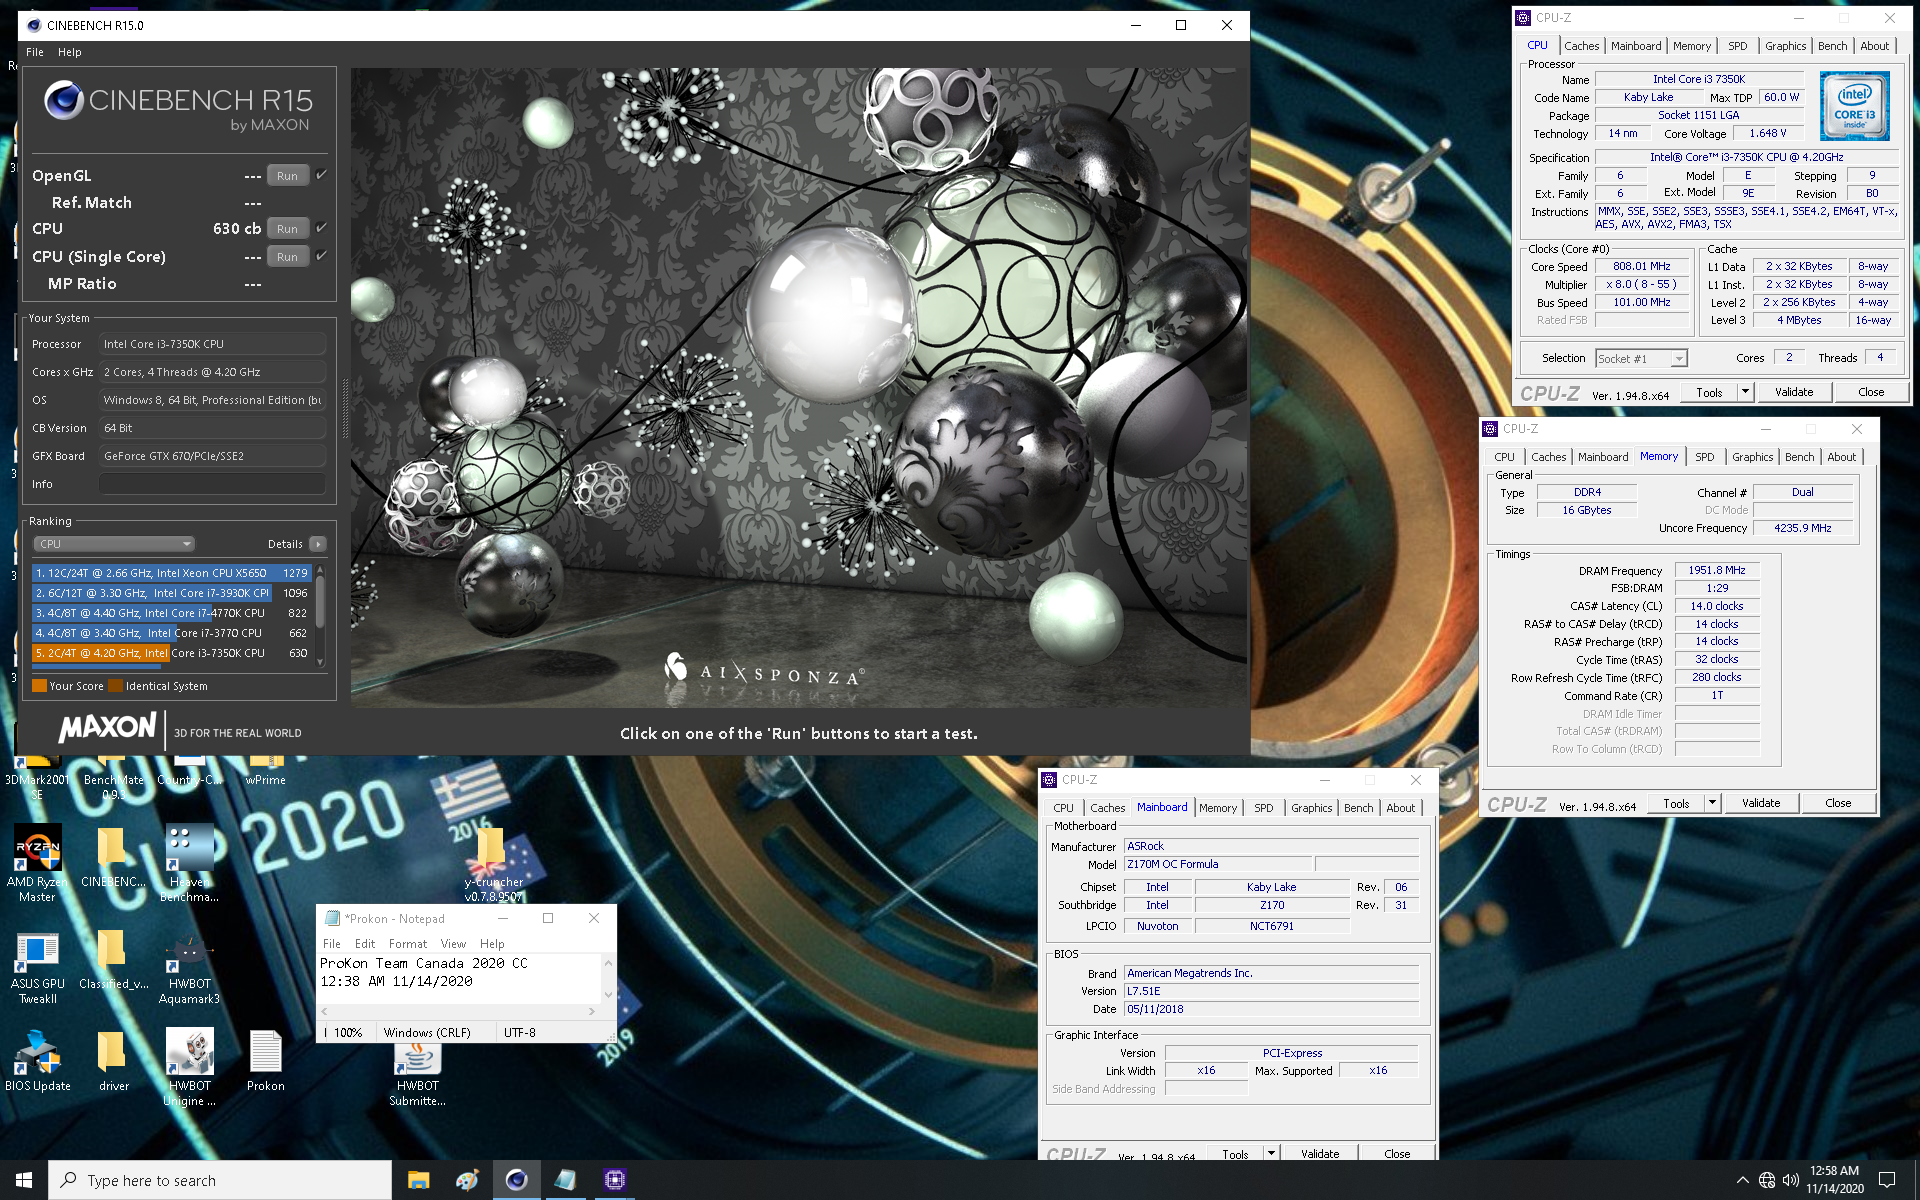Open ASUS GPU TweakII desktop icon

point(38,966)
